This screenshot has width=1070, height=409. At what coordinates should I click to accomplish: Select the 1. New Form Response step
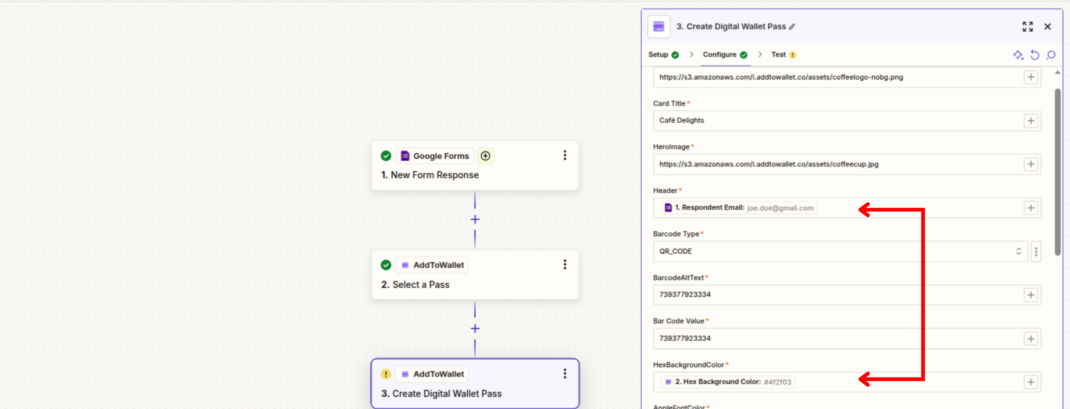475,165
